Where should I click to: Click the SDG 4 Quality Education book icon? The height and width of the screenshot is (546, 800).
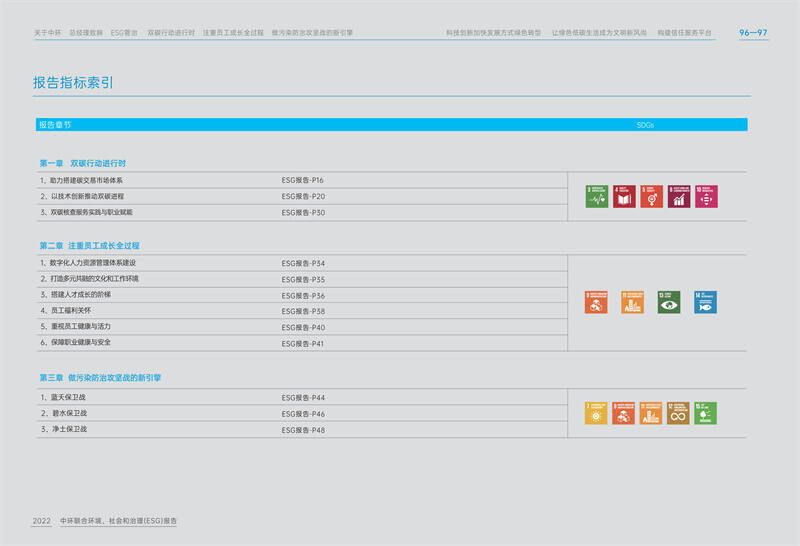pos(624,197)
